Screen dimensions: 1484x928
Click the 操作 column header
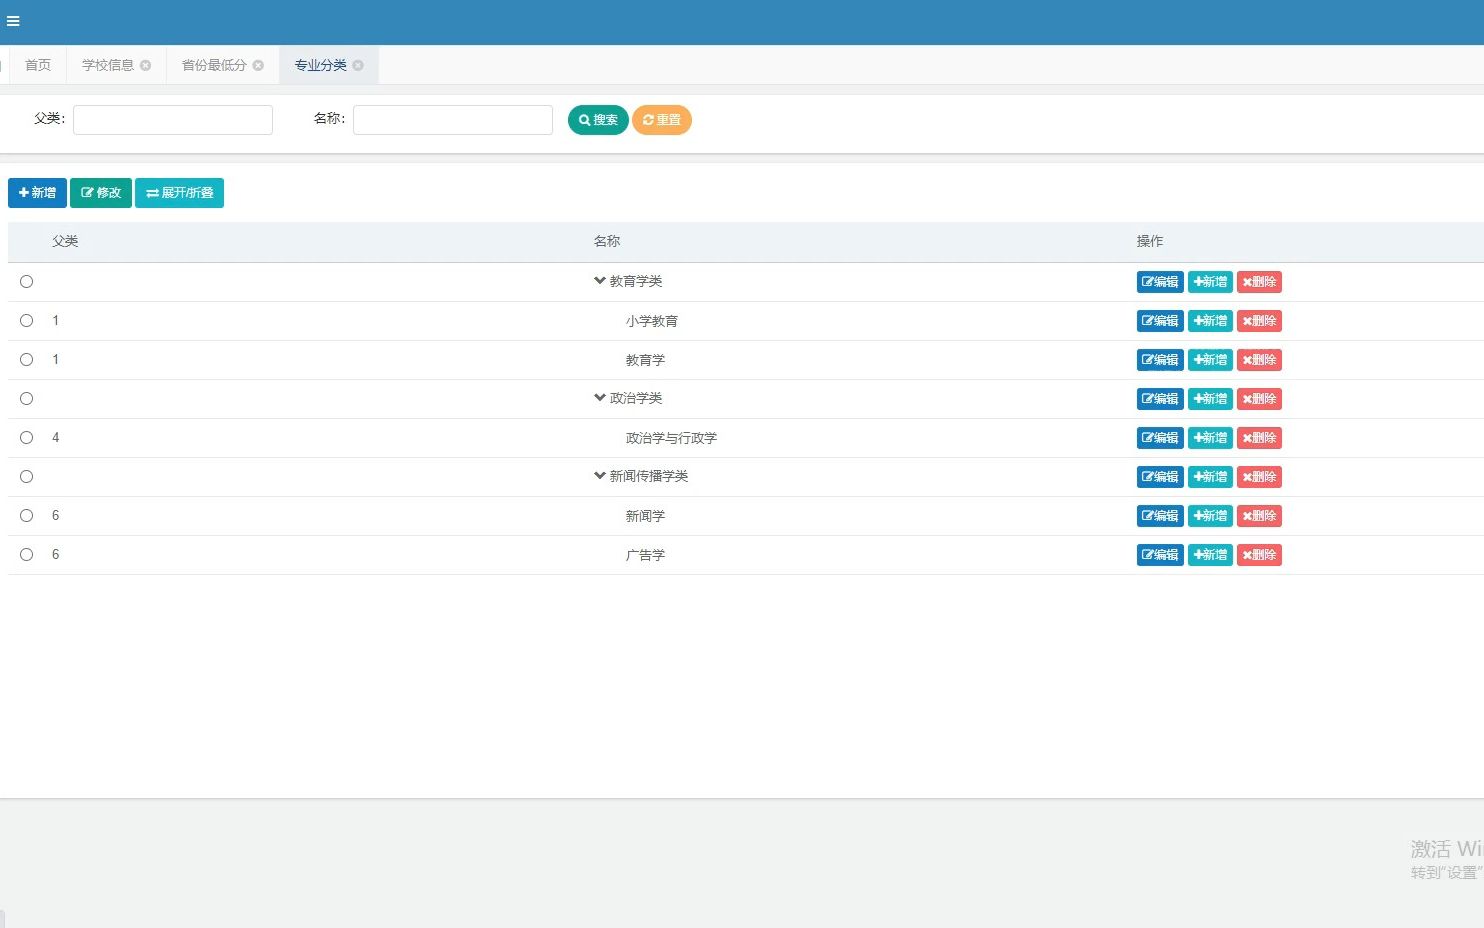coord(1150,241)
